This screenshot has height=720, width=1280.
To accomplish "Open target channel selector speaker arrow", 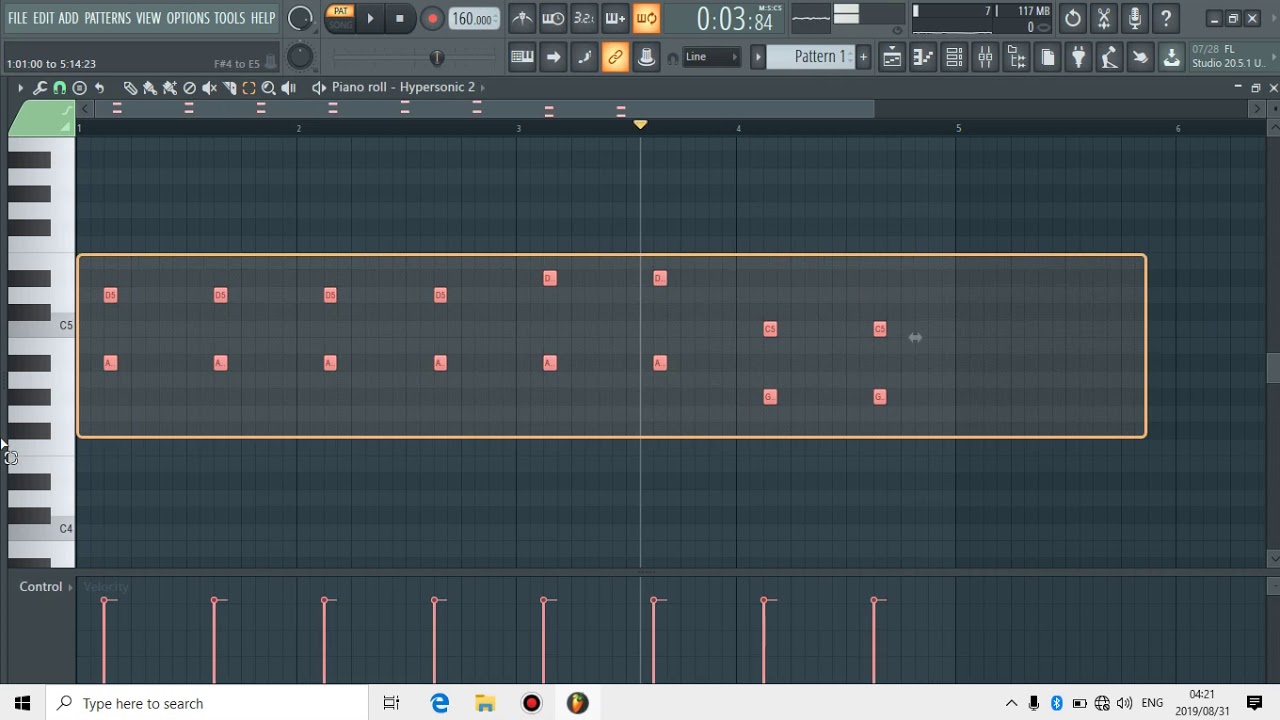I will click(x=319, y=88).
